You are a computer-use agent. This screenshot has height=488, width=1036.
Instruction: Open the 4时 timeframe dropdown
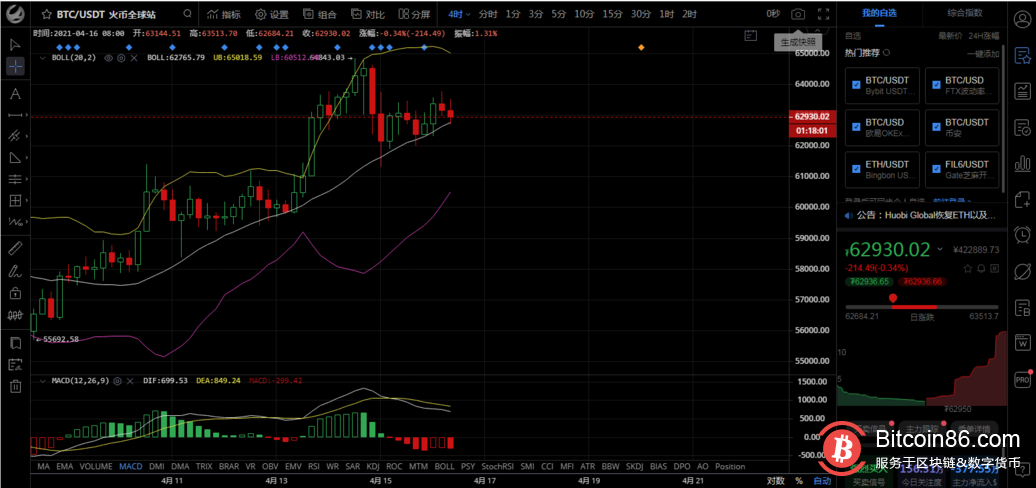pos(458,14)
